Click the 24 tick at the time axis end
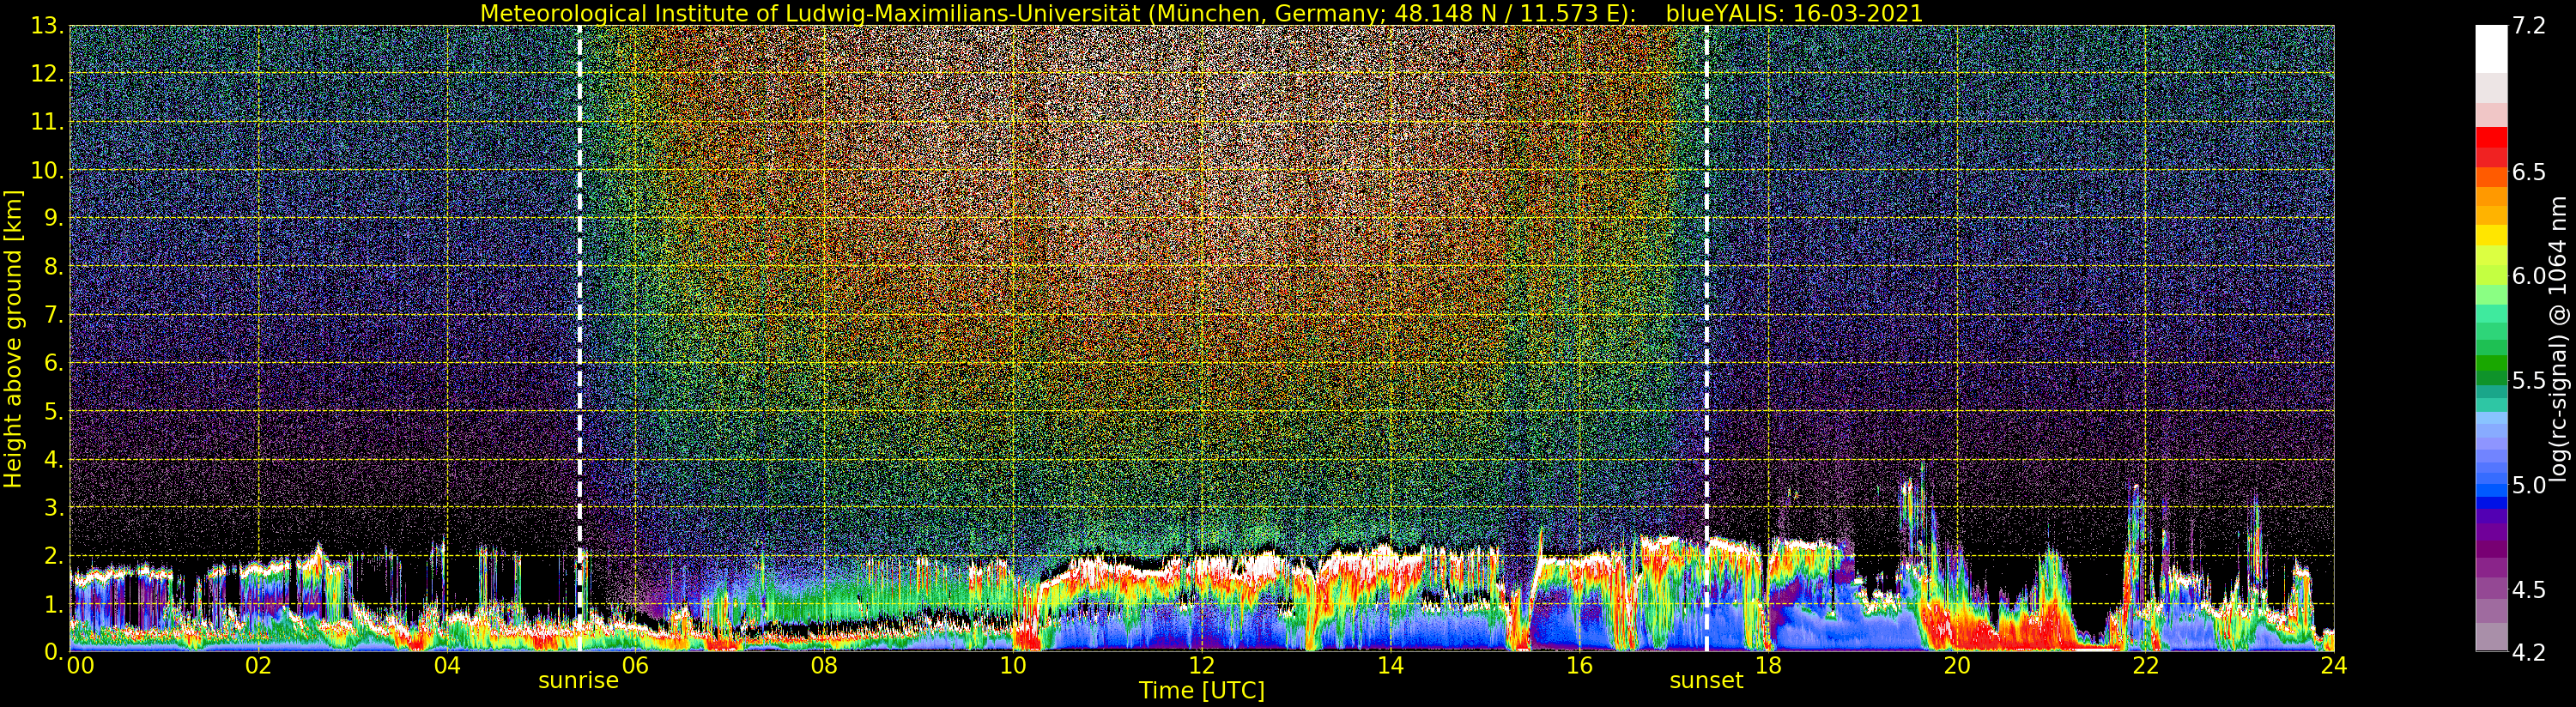Screen dimensions: 2576x707 [x=2333, y=666]
